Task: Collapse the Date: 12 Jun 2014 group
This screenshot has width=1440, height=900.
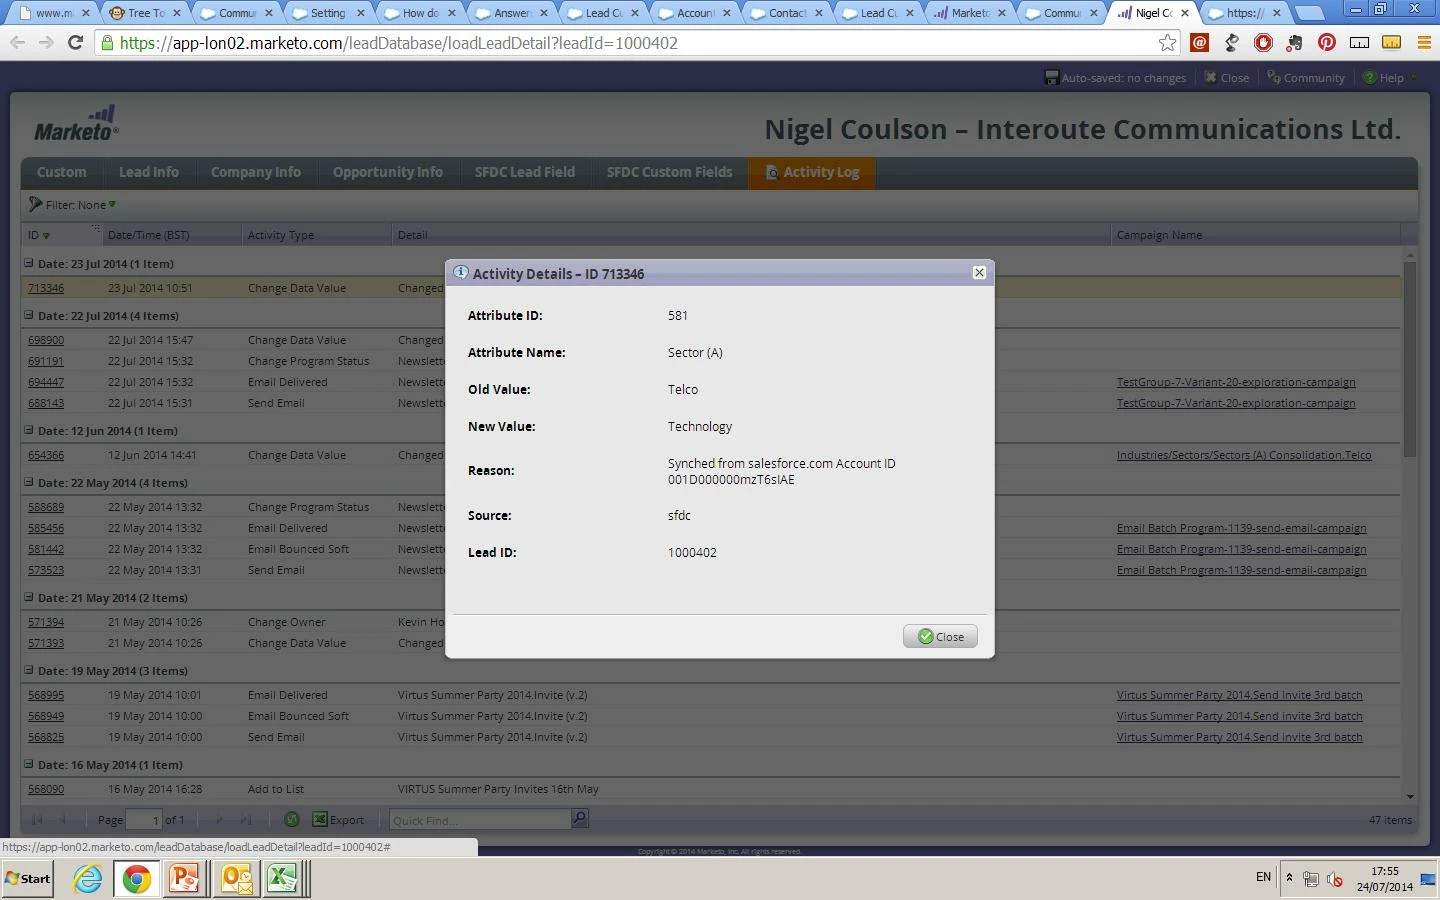Action: (29, 430)
